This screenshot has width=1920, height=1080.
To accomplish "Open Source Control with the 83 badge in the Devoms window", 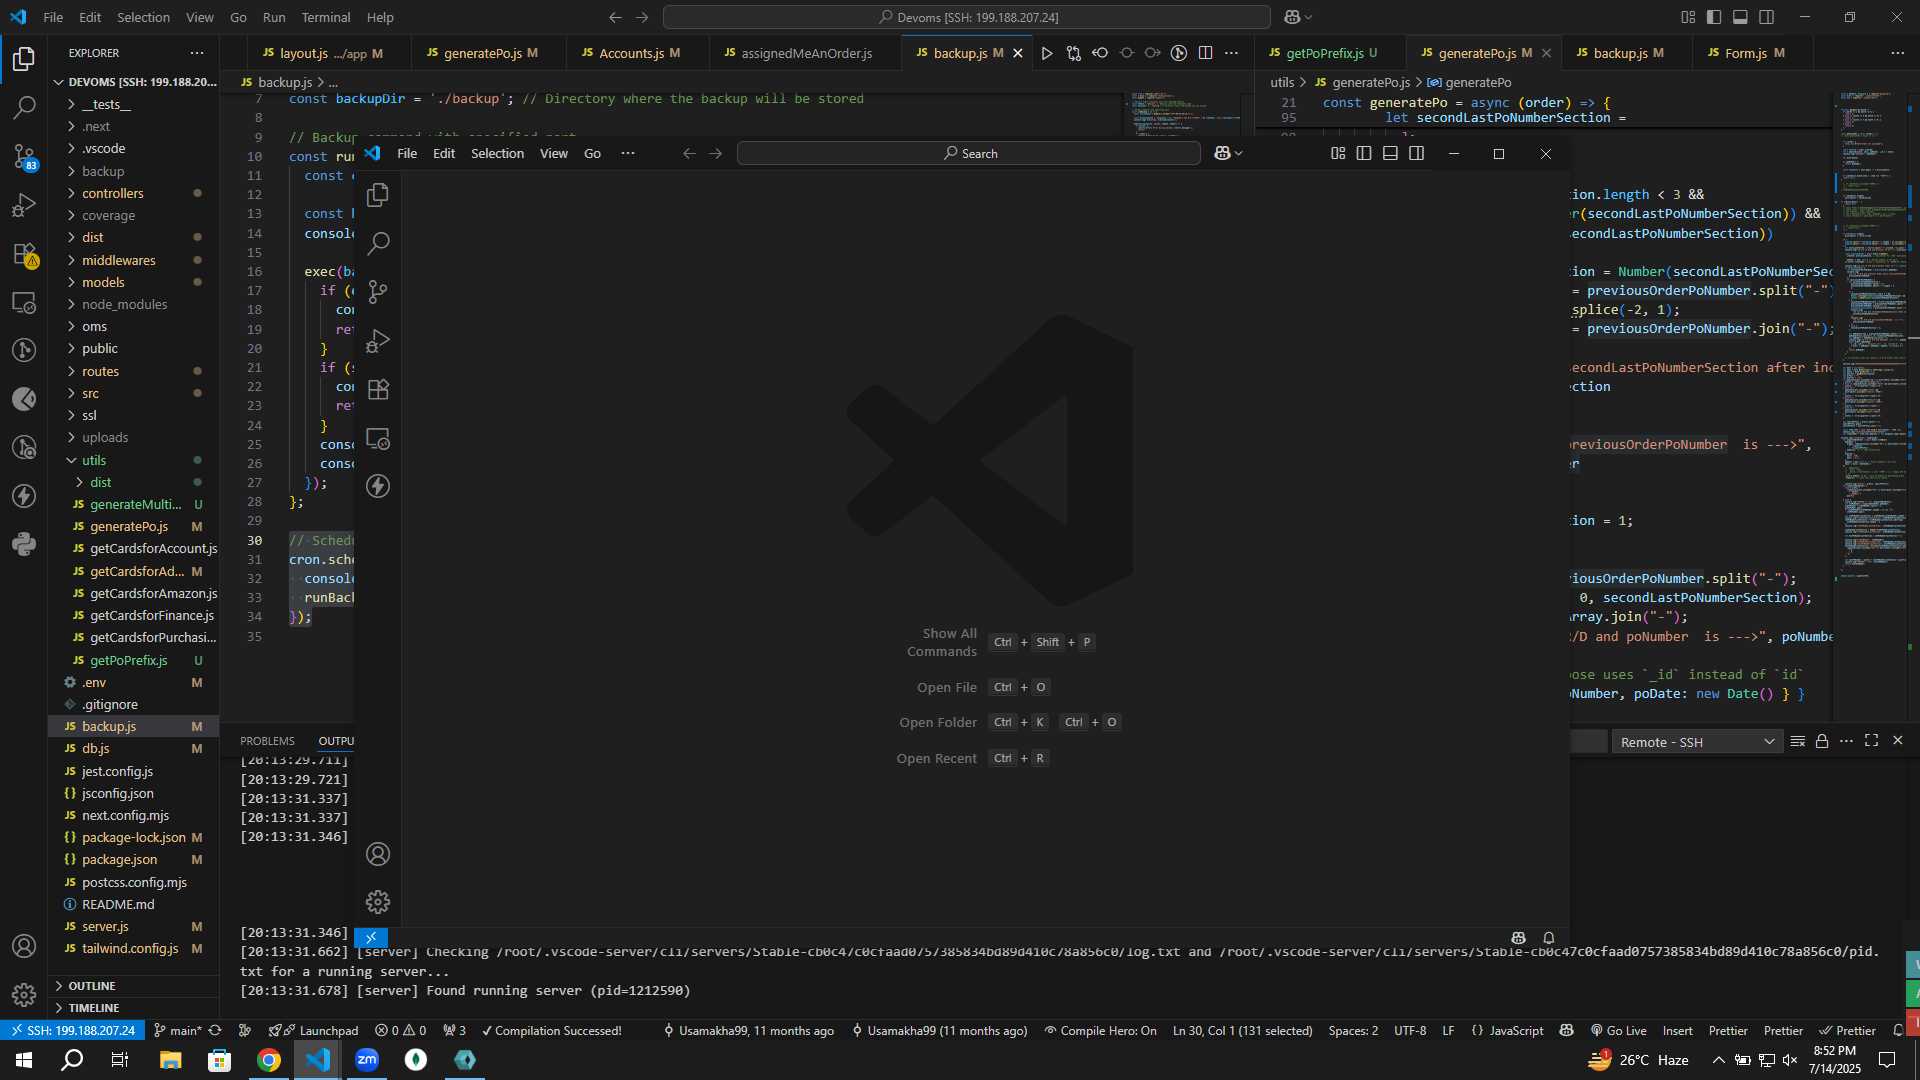I will point(24,156).
